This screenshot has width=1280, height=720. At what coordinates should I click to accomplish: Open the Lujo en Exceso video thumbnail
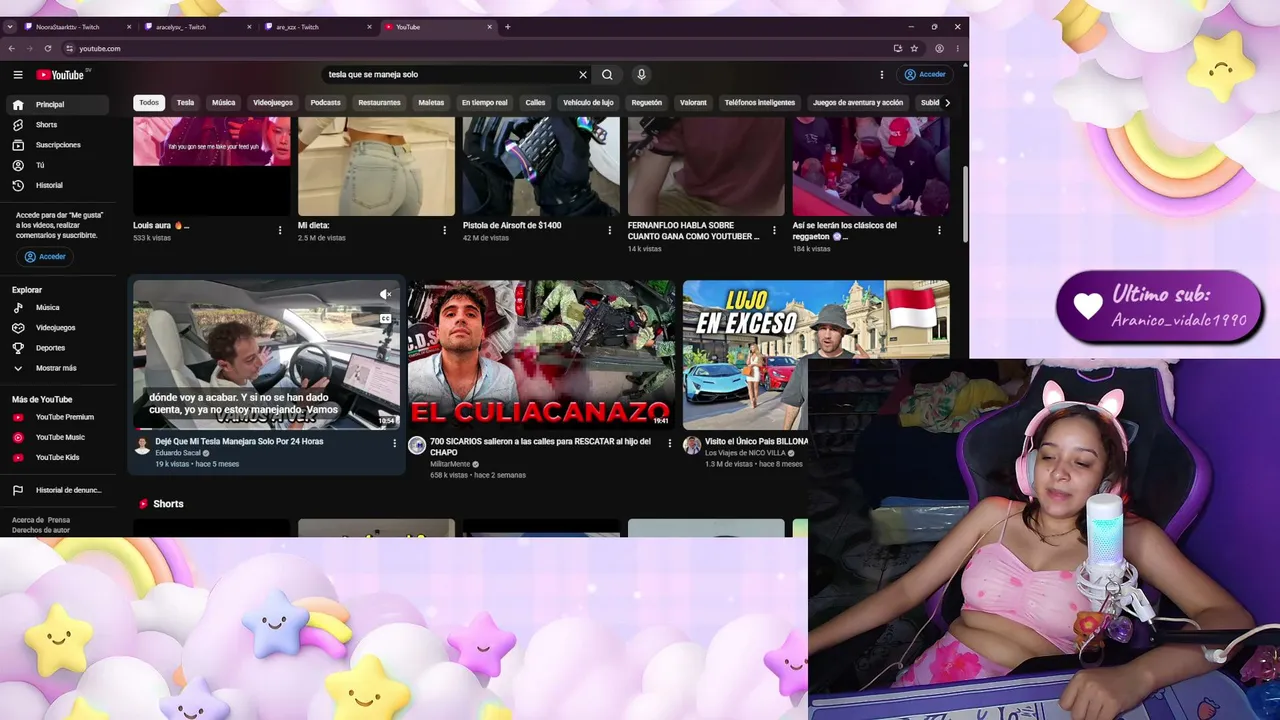click(816, 354)
